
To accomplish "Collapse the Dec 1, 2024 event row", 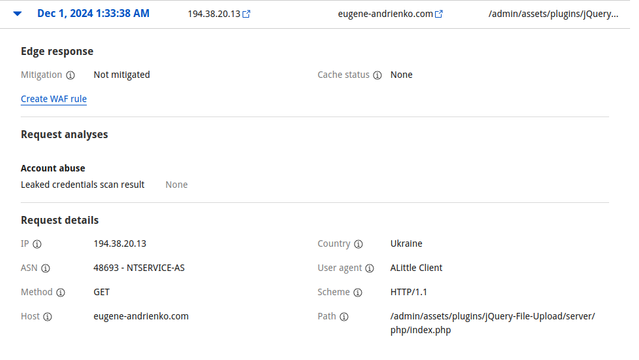I will (x=17, y=13).
